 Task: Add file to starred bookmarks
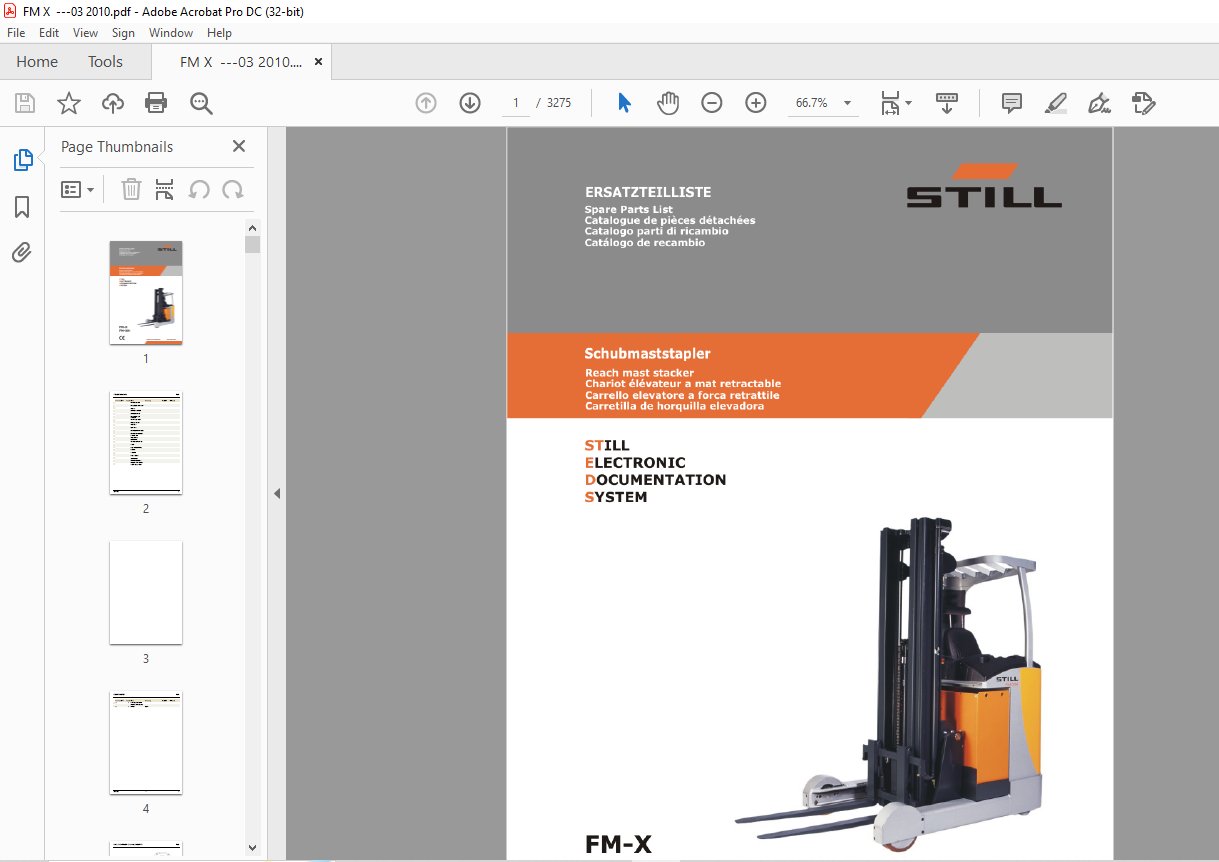coord(69,103)
